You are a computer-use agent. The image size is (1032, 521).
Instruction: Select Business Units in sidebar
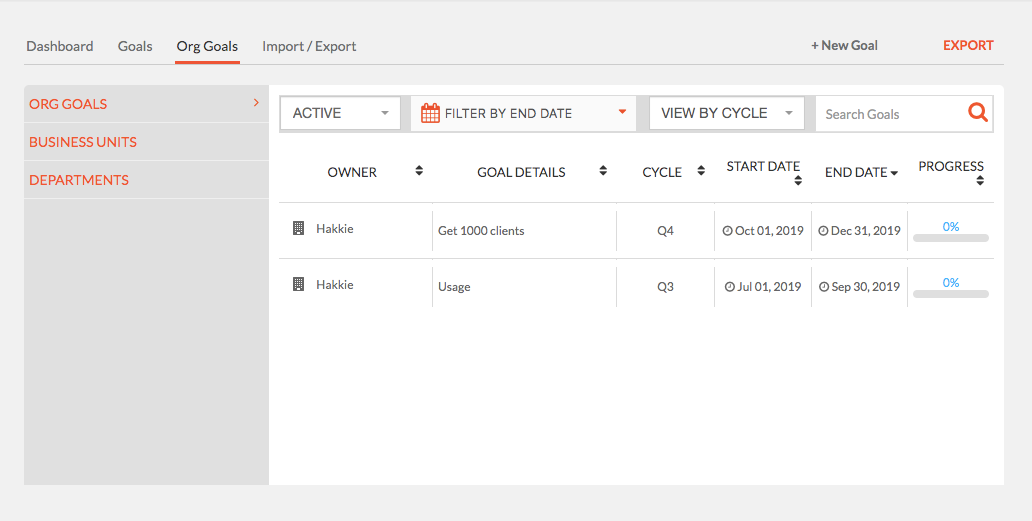point(83,142)
